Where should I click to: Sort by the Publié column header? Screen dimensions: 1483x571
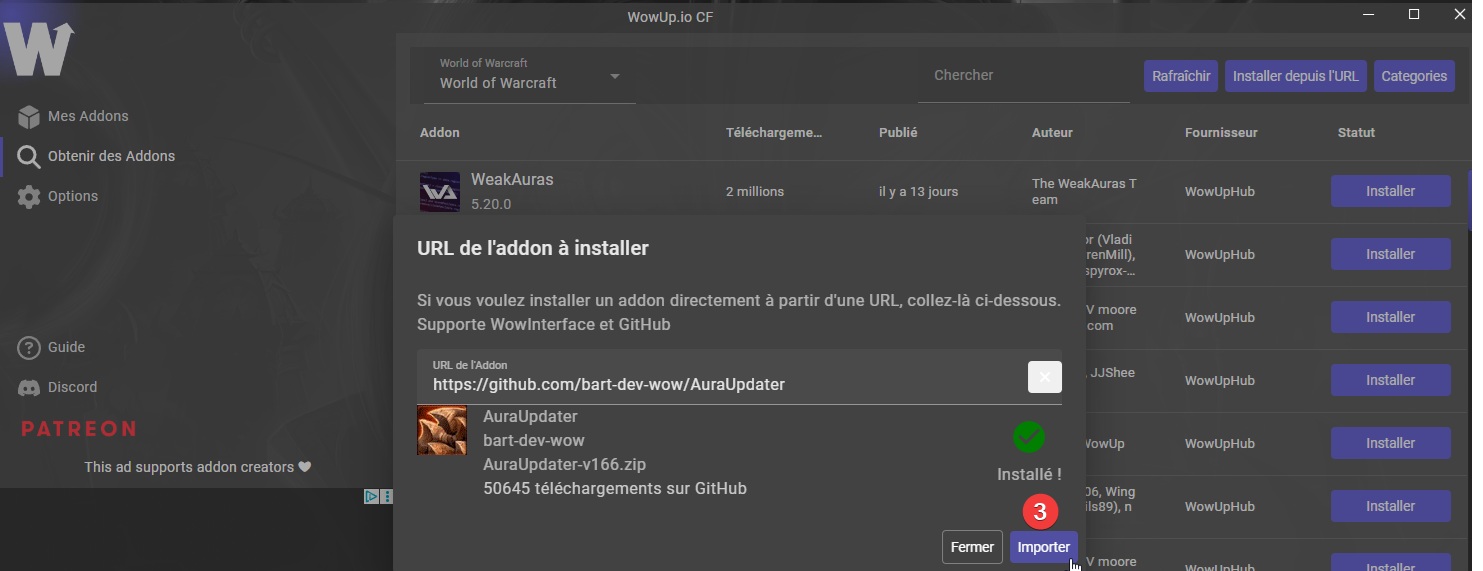coord(898,132)
